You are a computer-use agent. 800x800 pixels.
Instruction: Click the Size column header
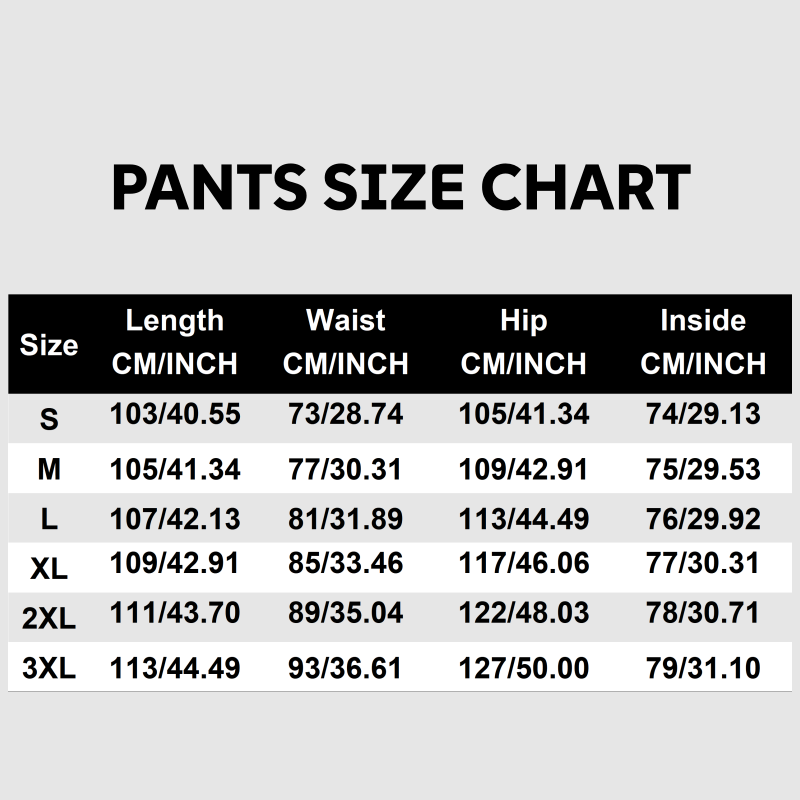click(49, 346)
